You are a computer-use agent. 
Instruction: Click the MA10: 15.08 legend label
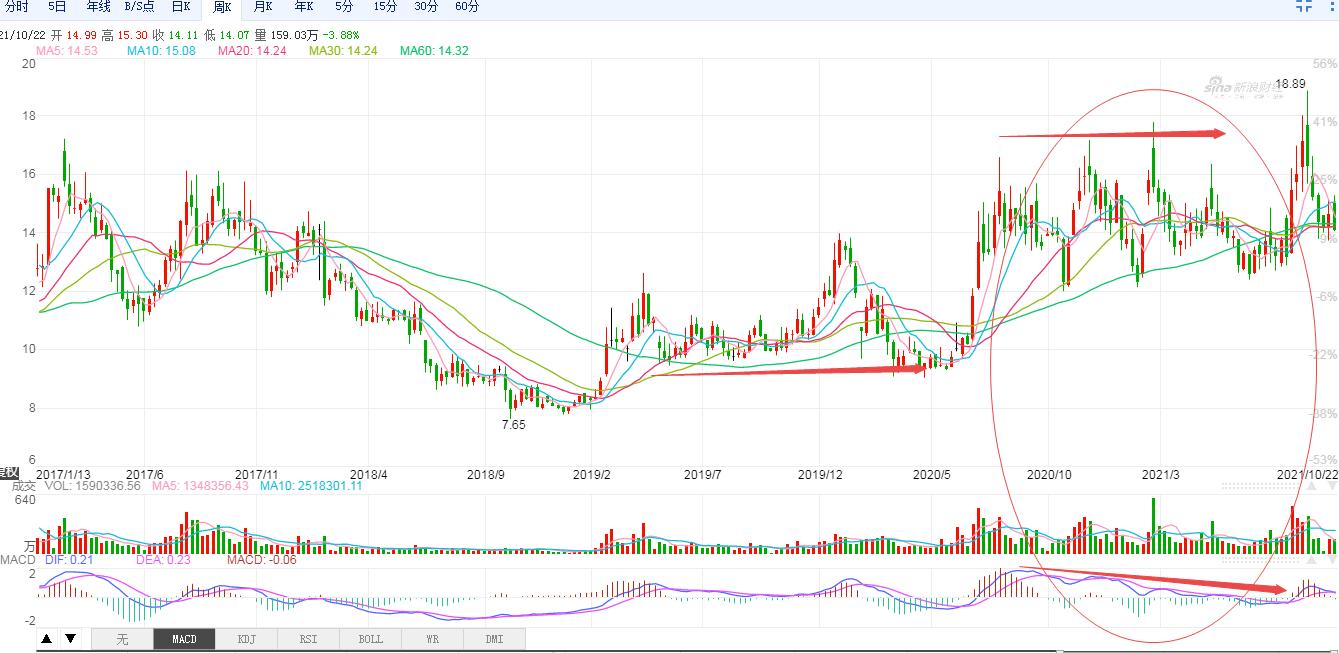click(161, 50)
